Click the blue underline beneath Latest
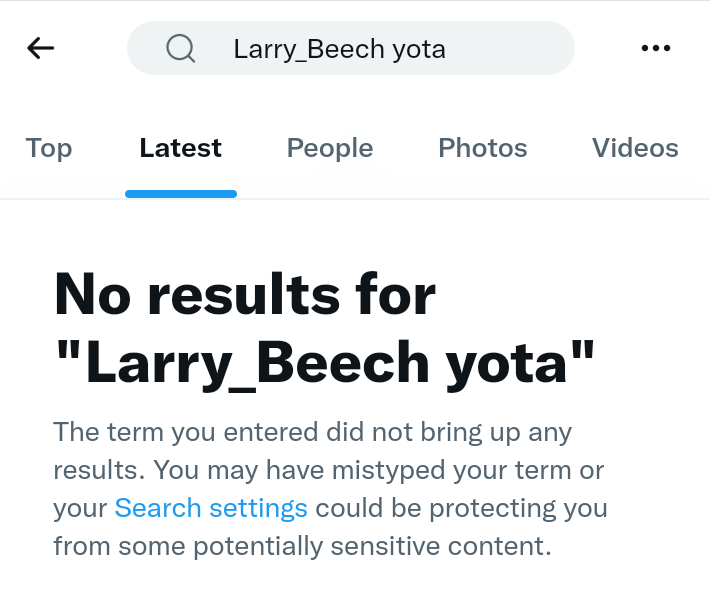 (181, 194)
